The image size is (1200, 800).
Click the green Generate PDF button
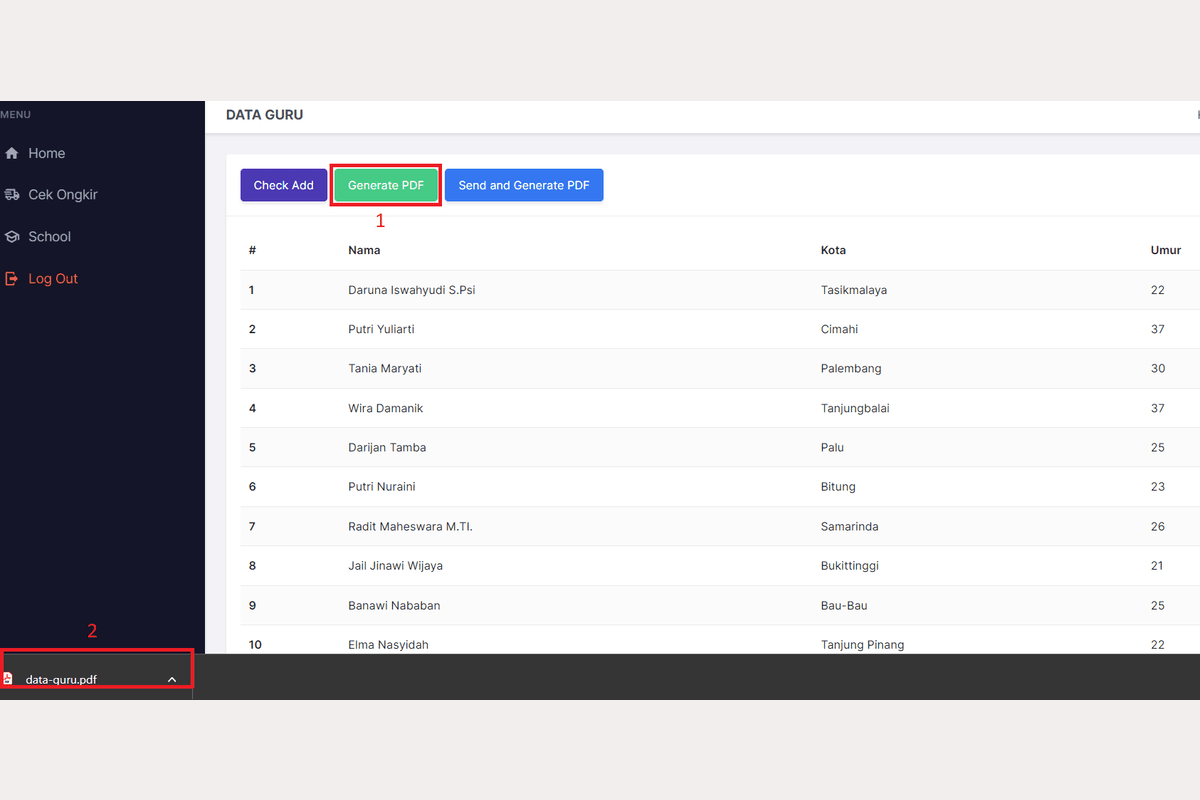386,185
